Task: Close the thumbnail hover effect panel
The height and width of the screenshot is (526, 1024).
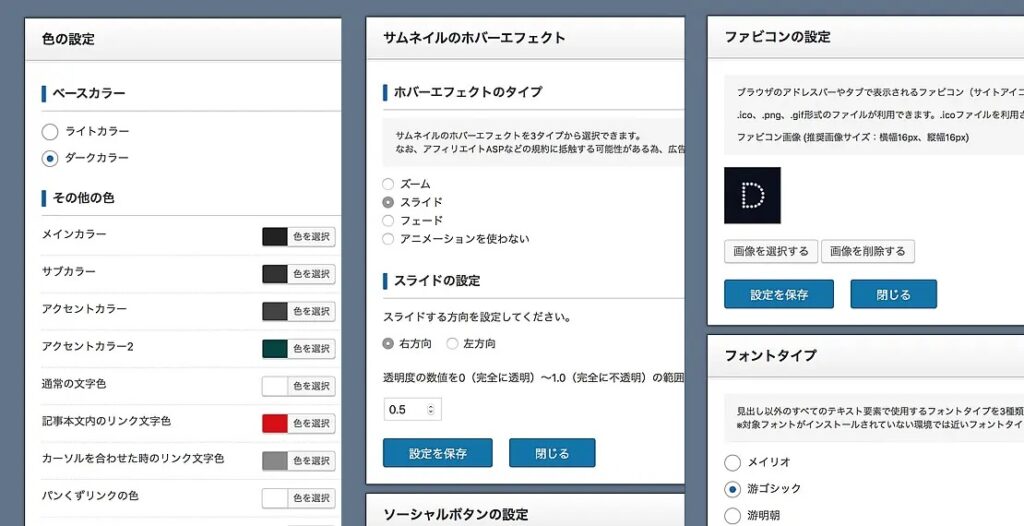Action: click(x=552, y=453)
